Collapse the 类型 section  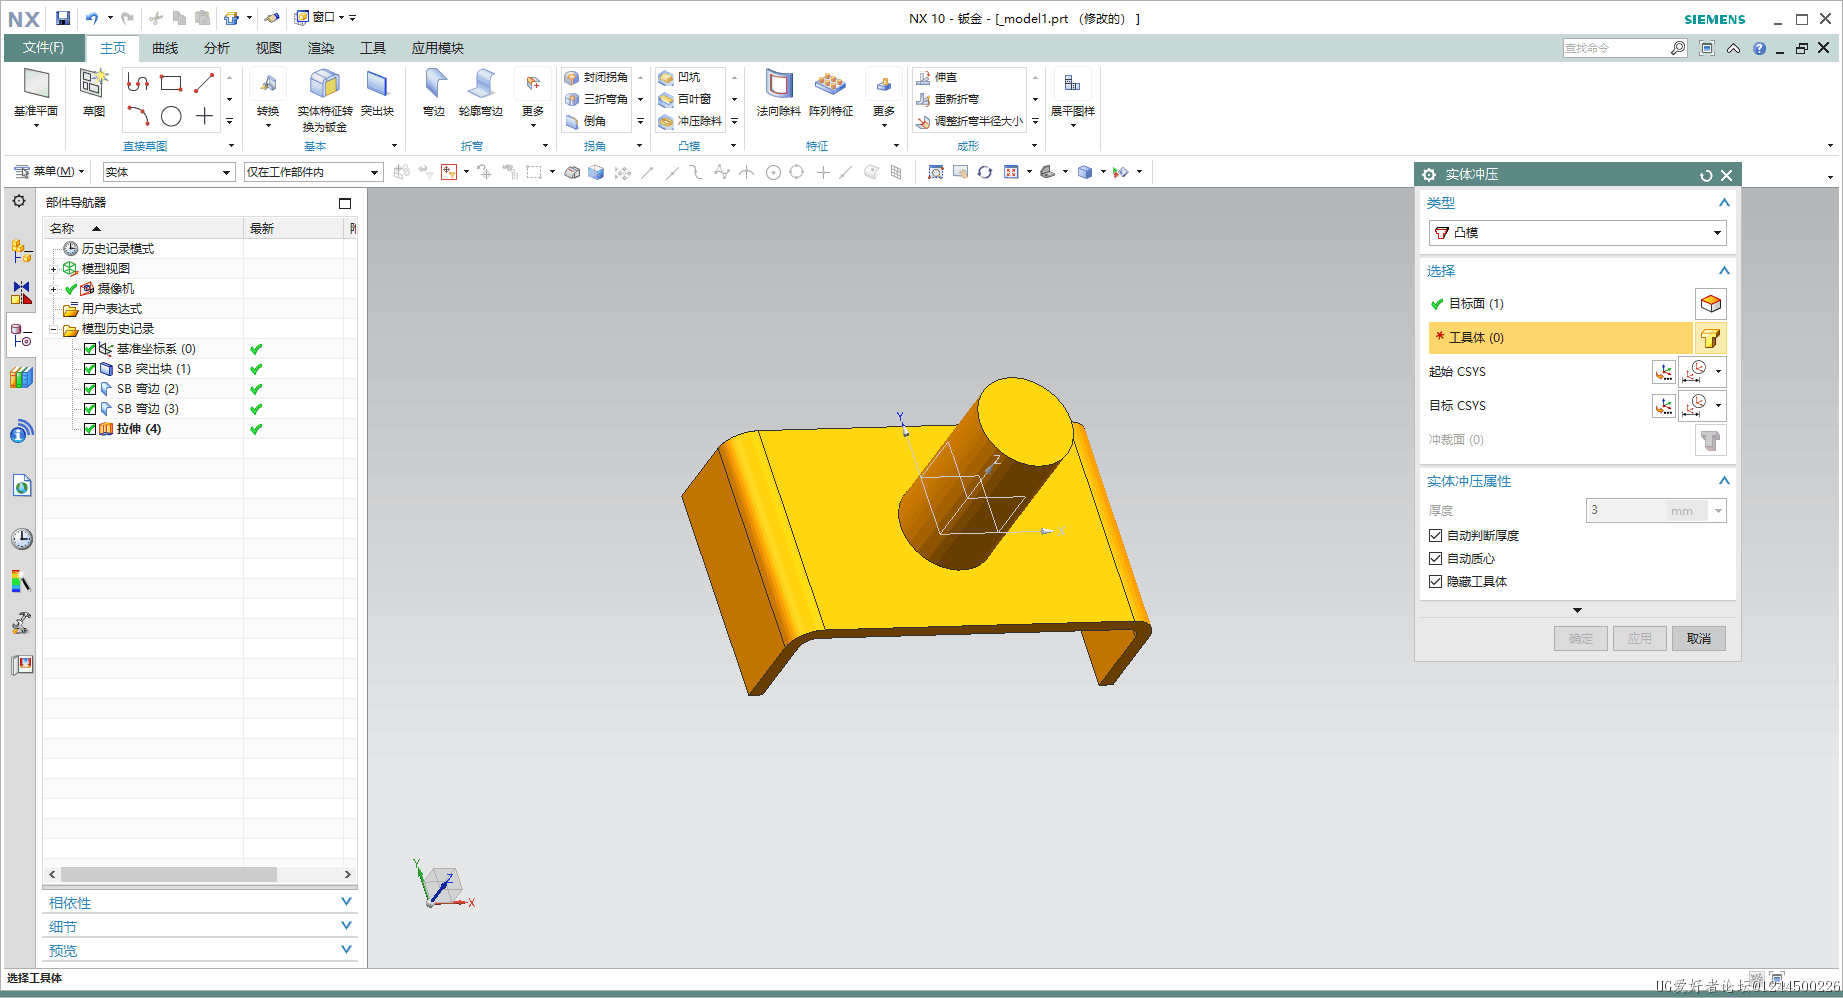tap(1724, 203)
